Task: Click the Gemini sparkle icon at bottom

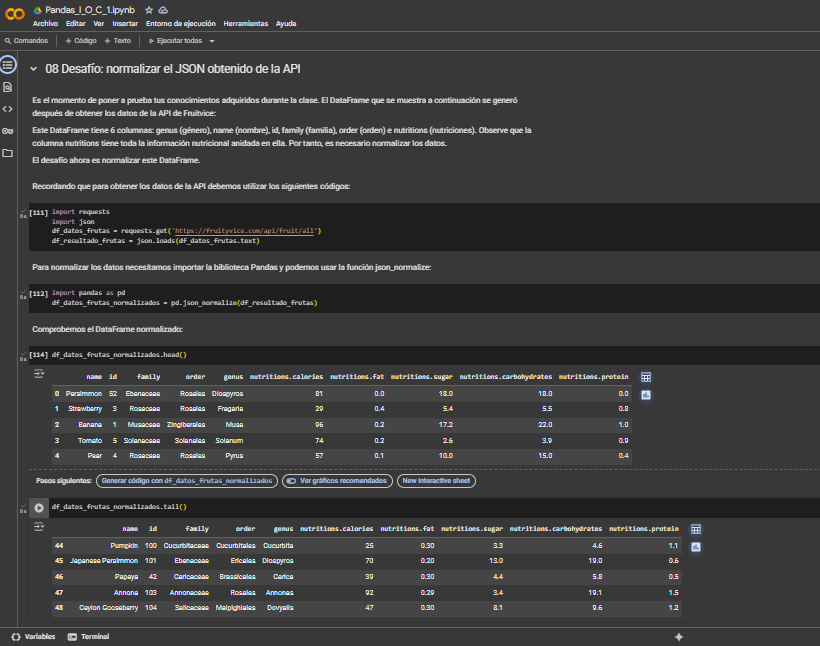Action: (x=679, y=637)
